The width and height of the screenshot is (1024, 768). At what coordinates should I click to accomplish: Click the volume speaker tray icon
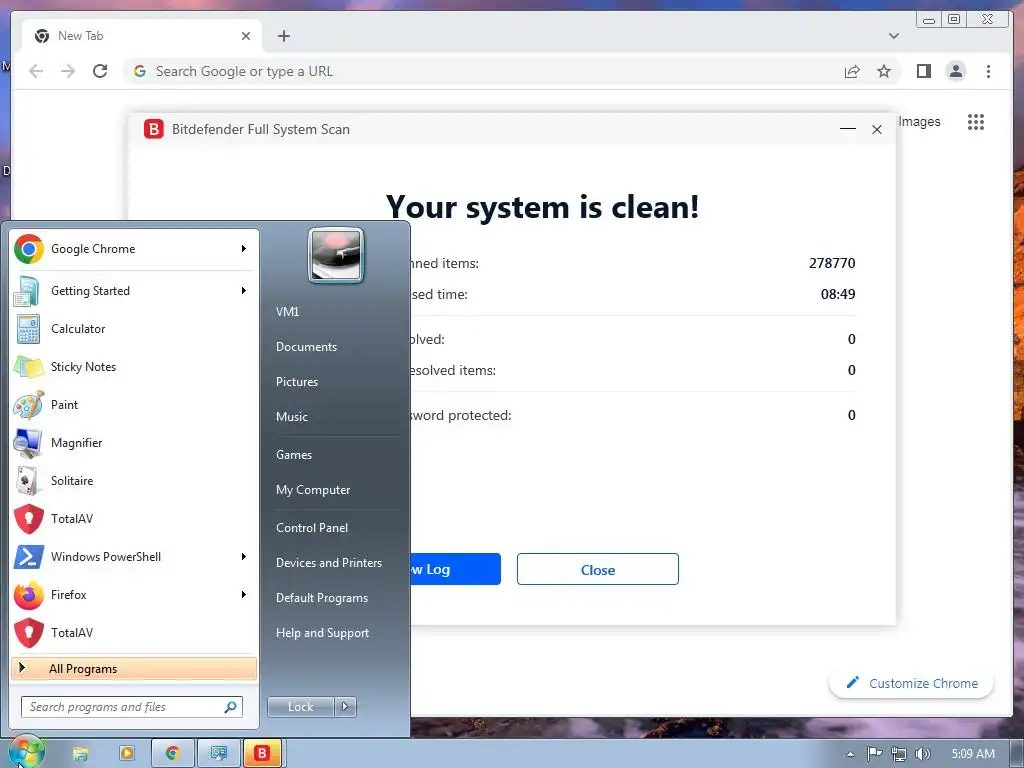(x=923, y=754)
